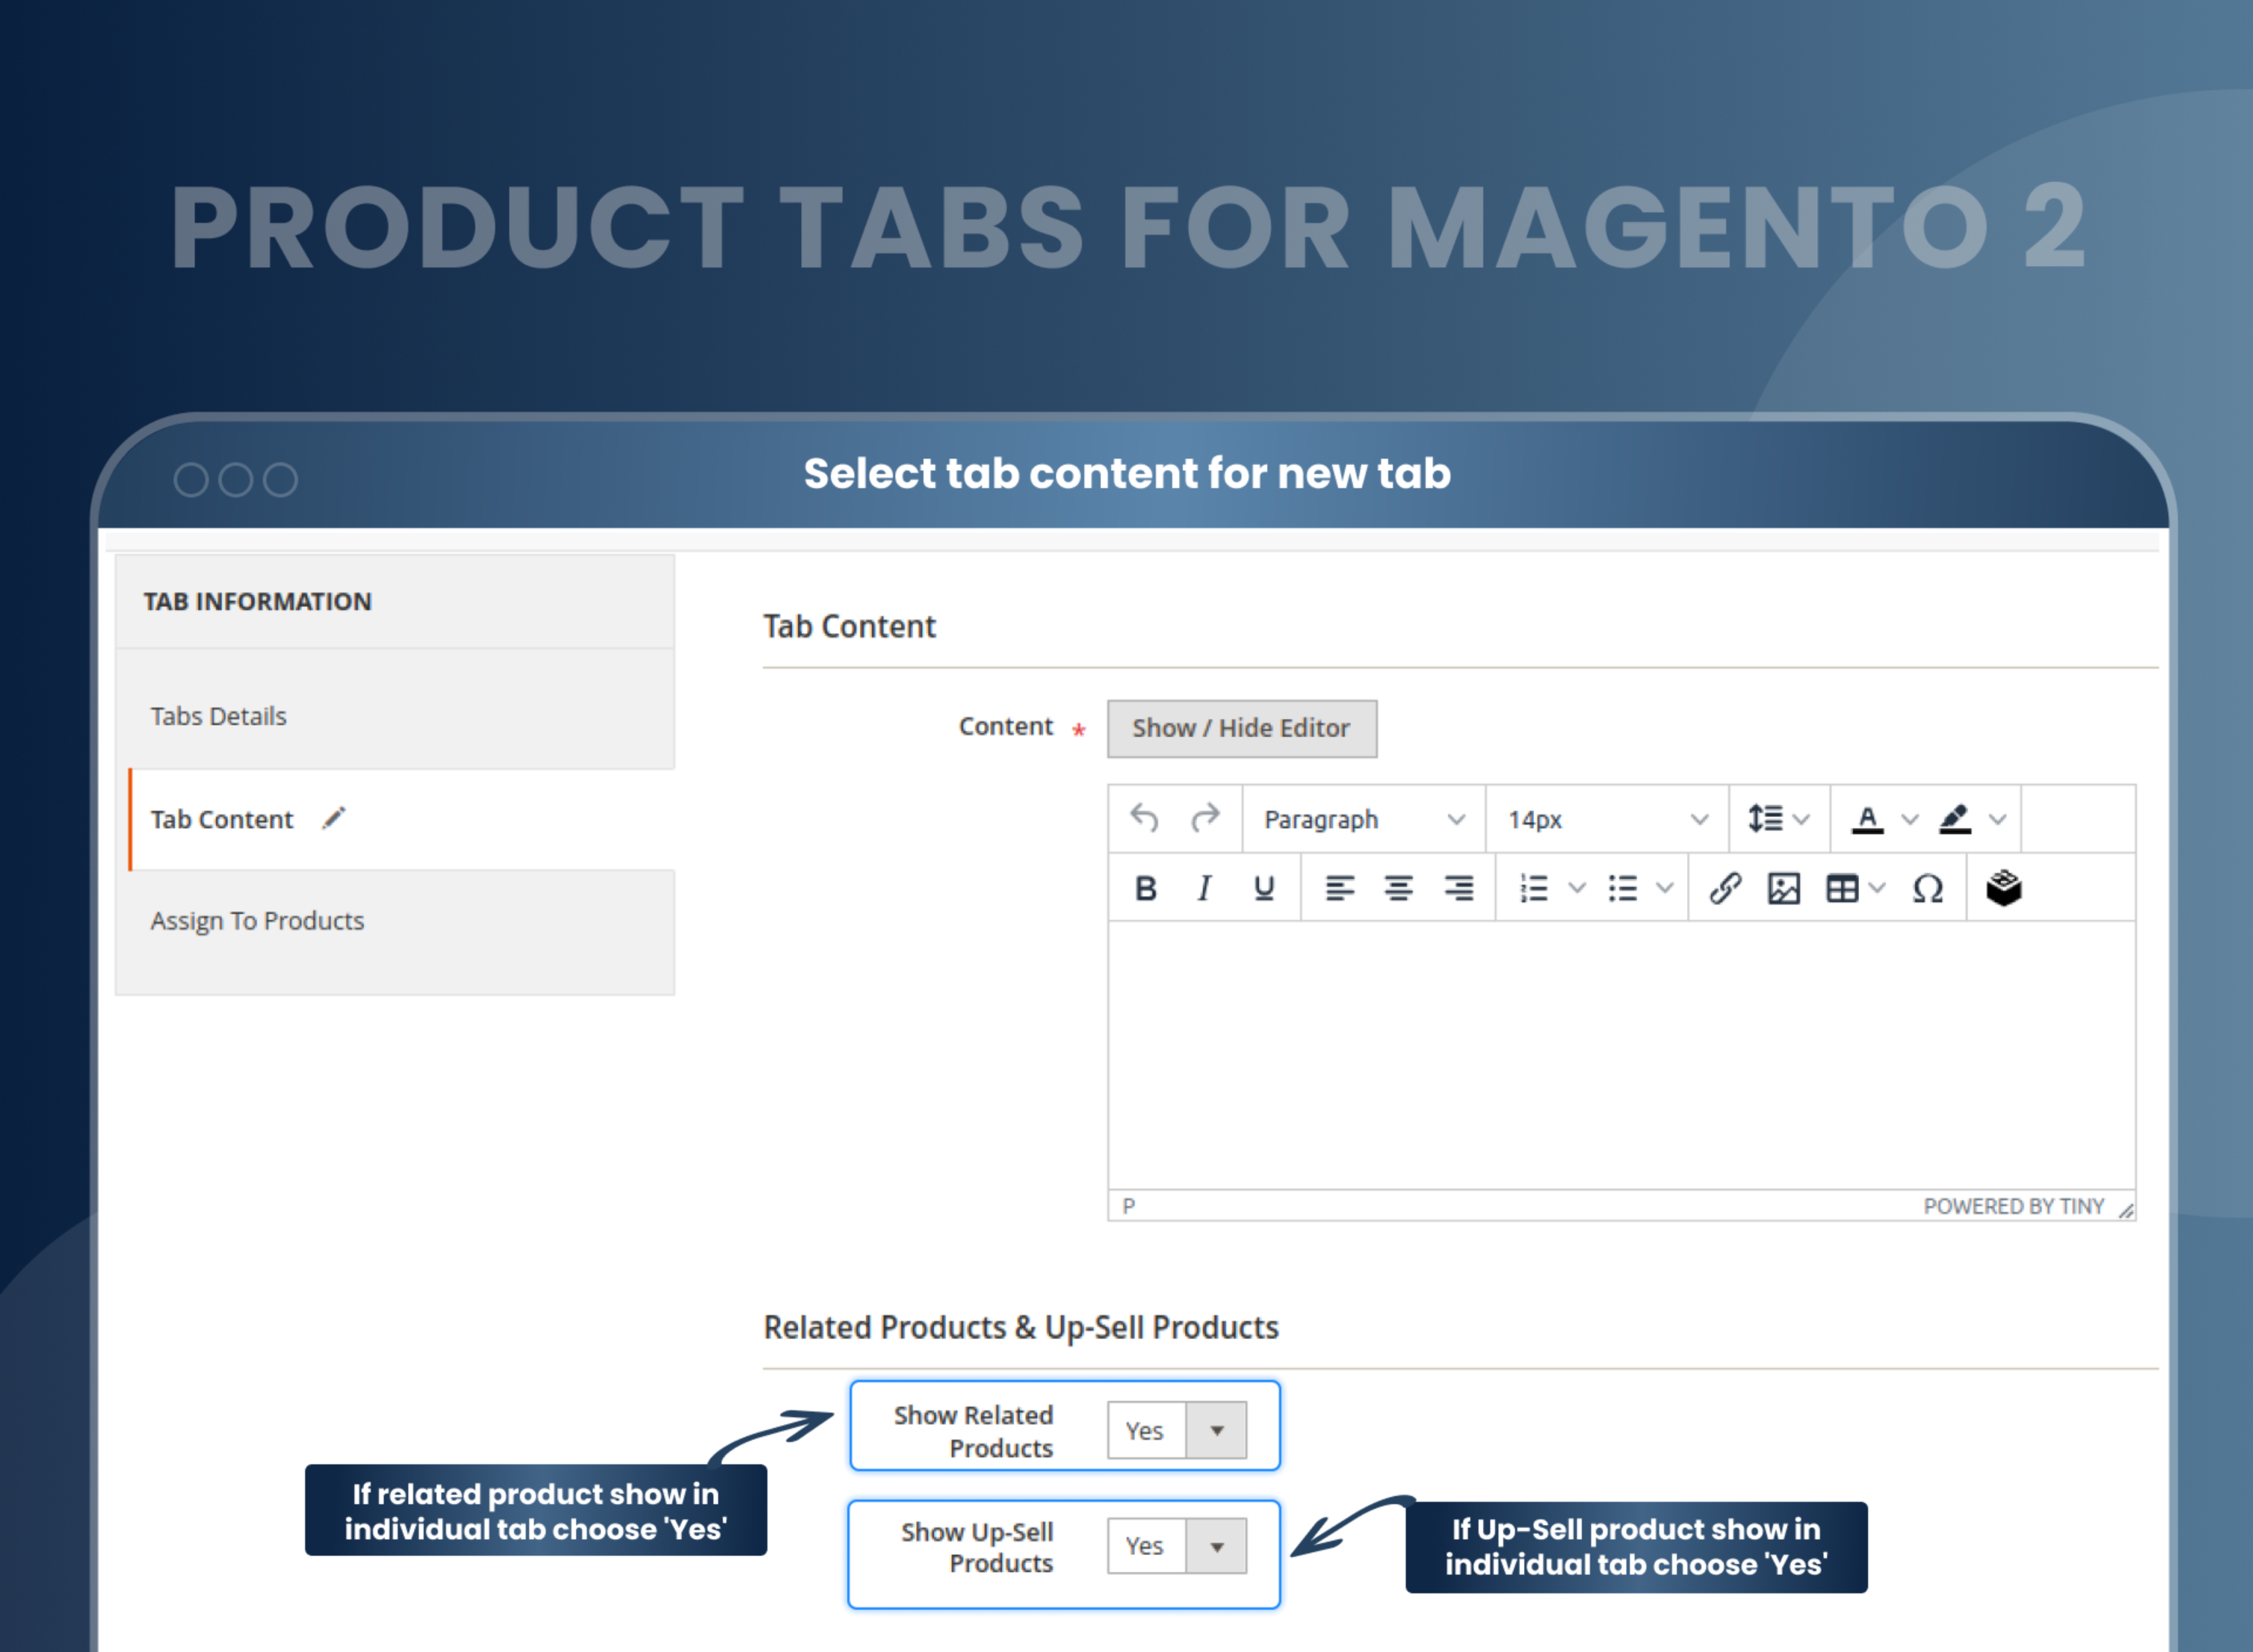Insert a numbered list
This screenshot has height=1652, width=2253.
click(x=1533, y=888)
